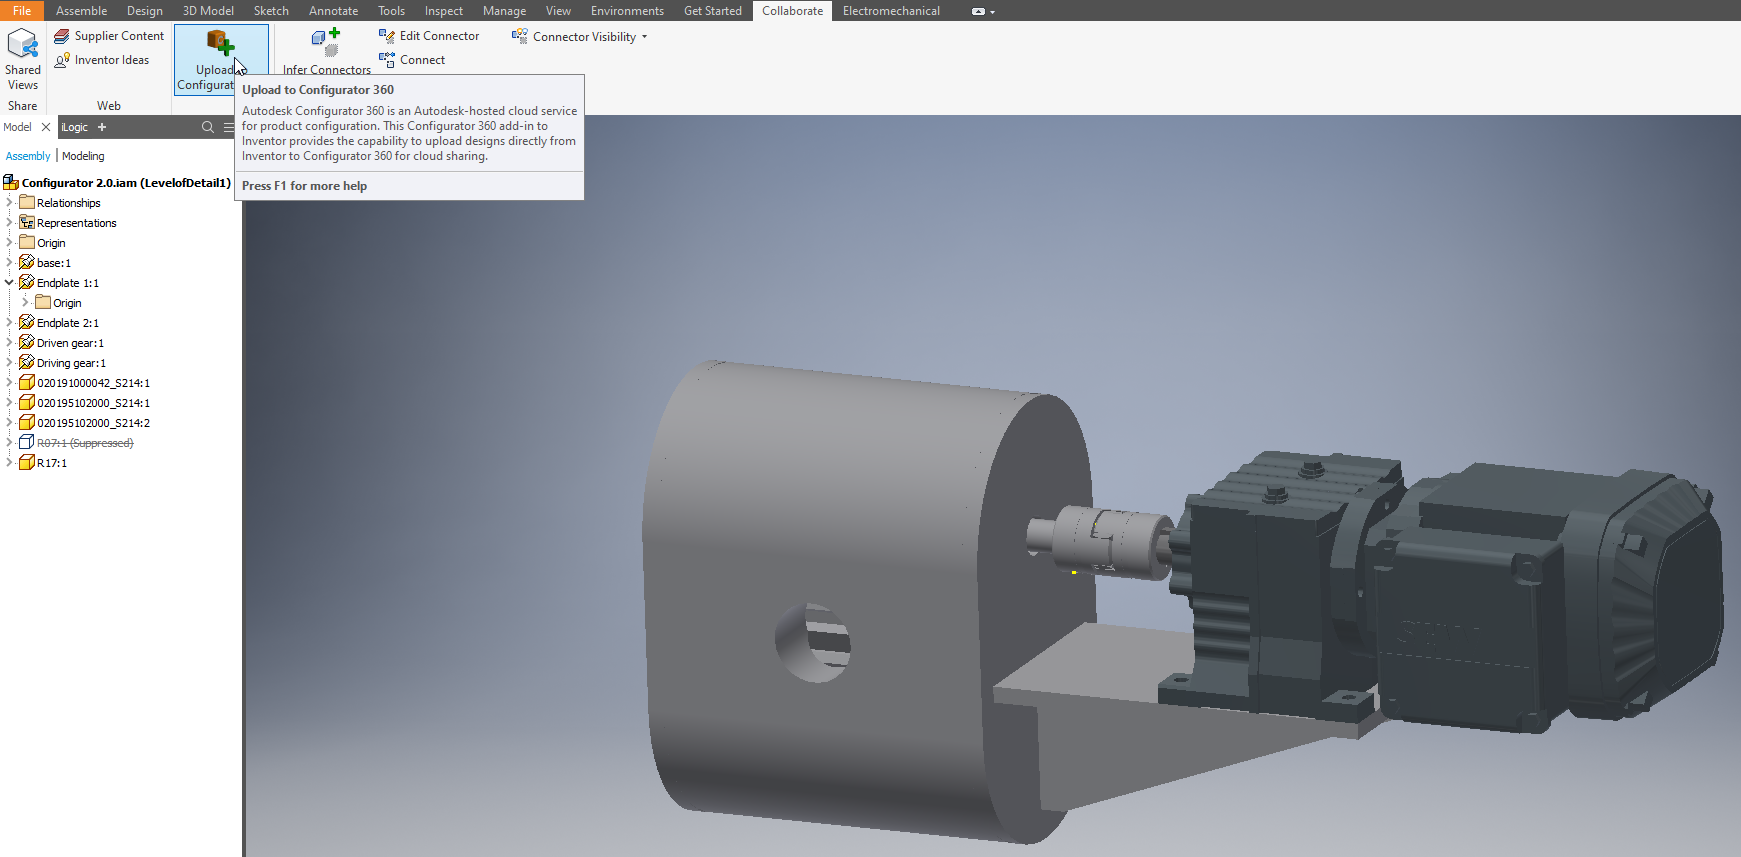Image resolution: width=1741 pixels, height=857 pixels.
Task: Open Supplier Content books icon
Action: click(x=62, y=36)
